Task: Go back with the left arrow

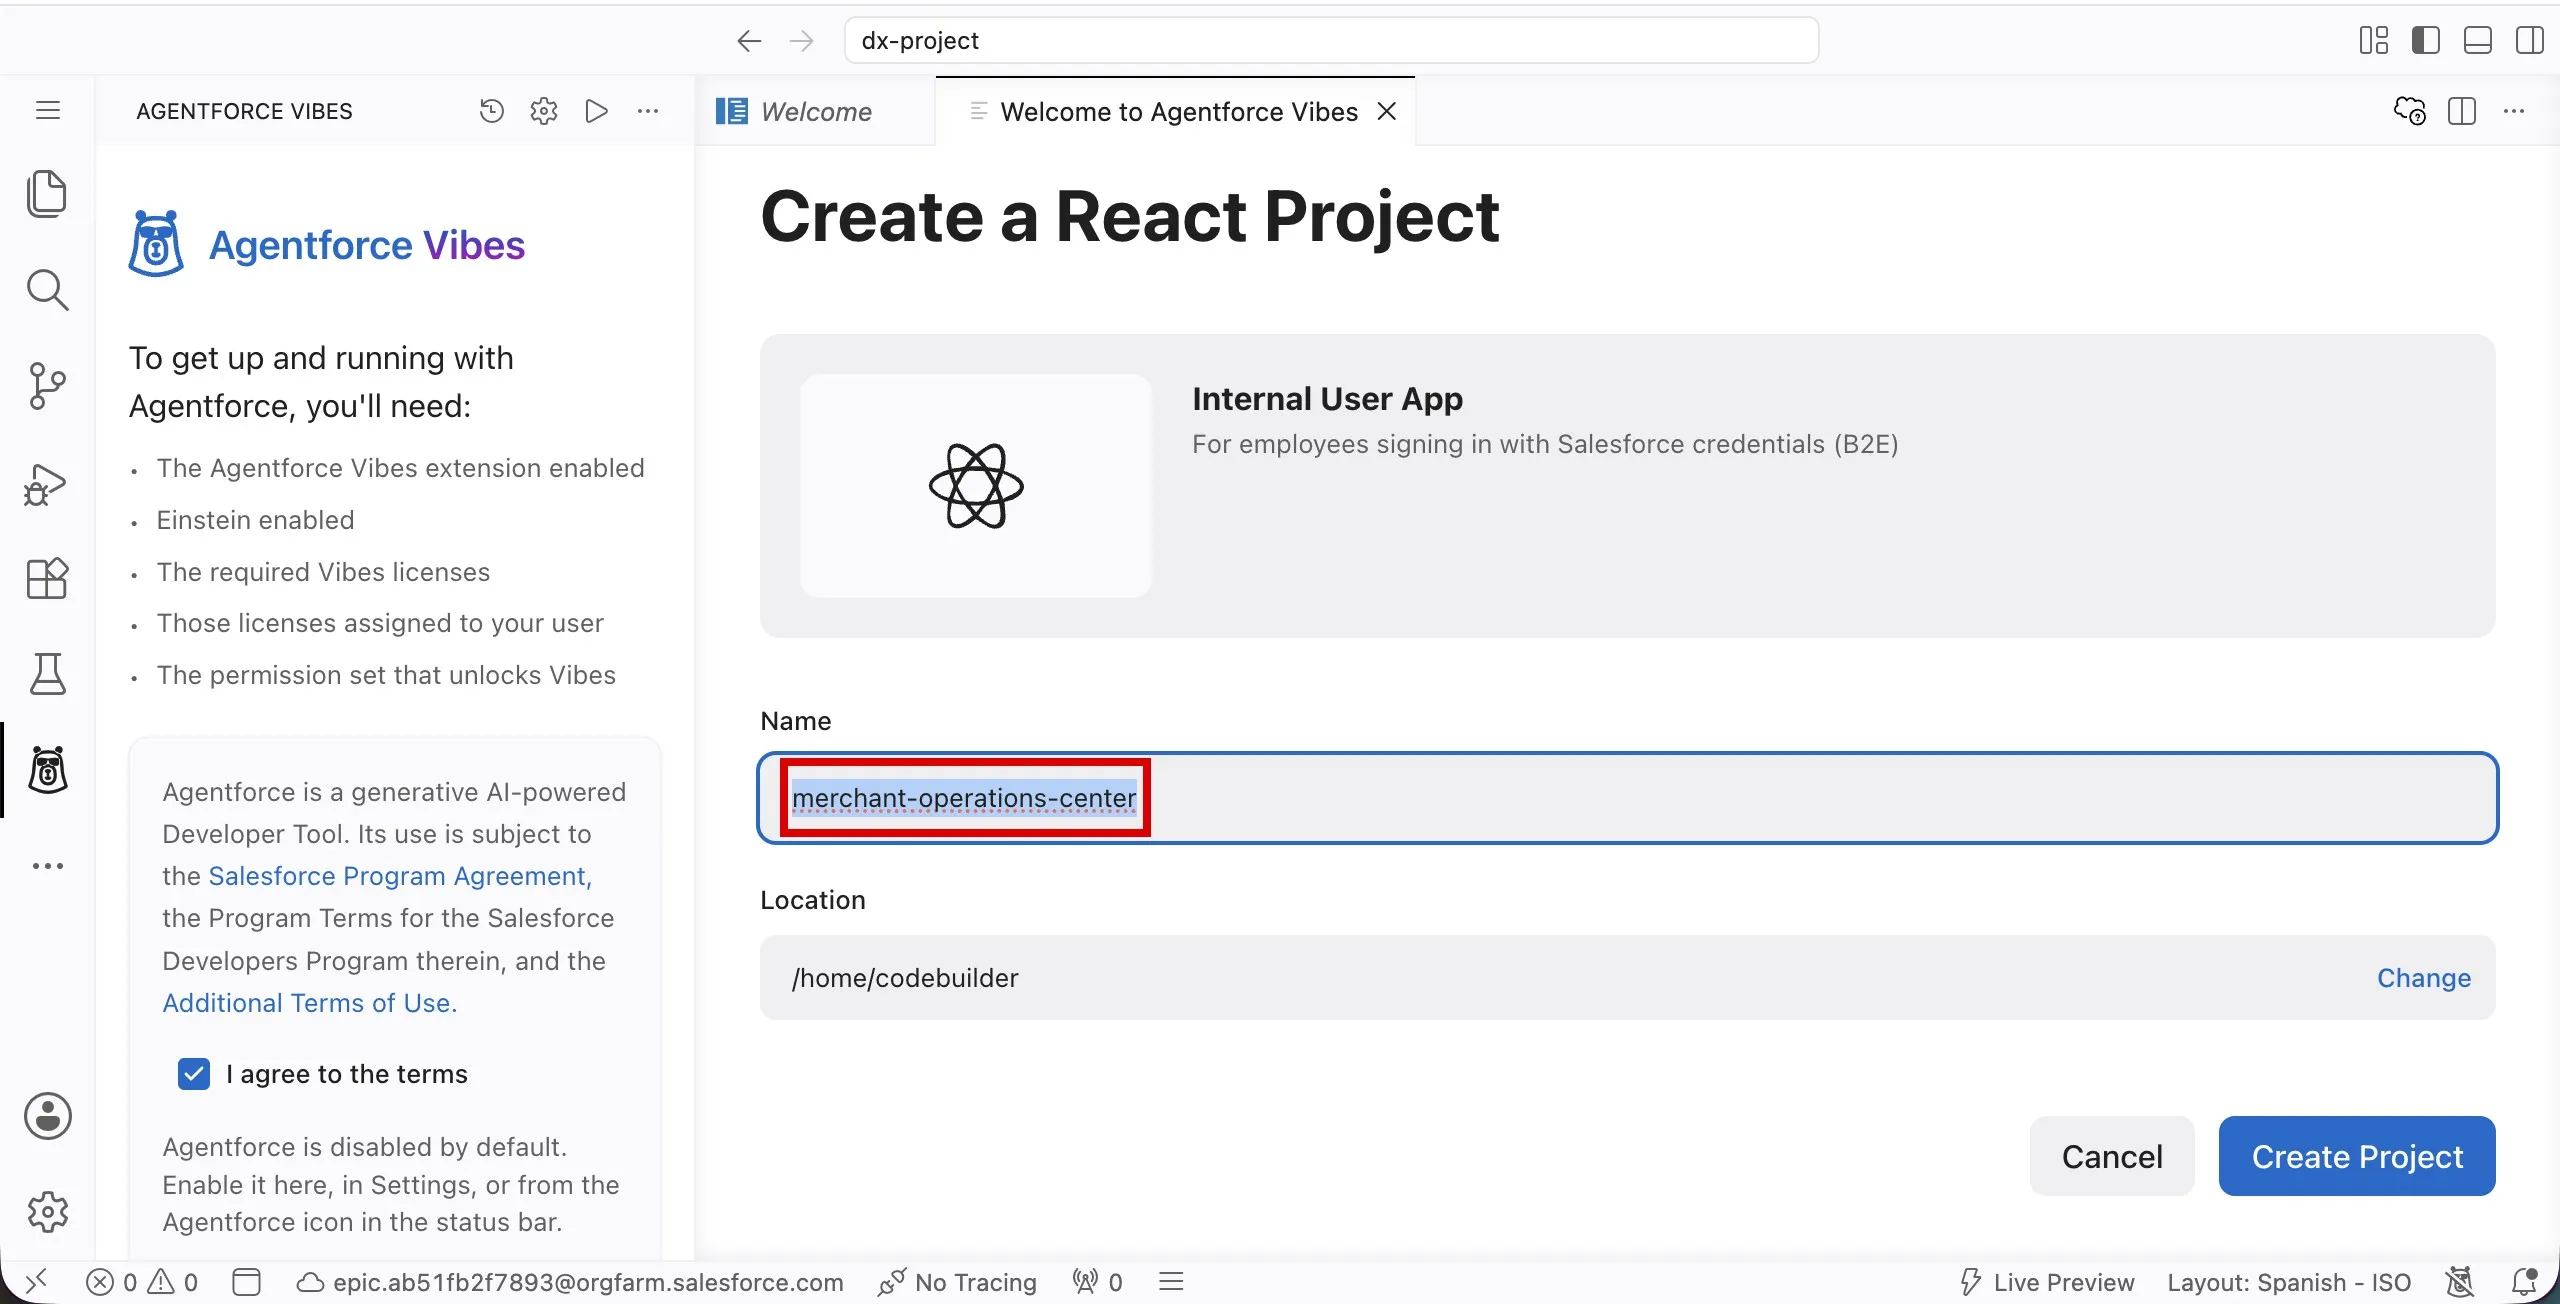Action: [x=749, y=41]
